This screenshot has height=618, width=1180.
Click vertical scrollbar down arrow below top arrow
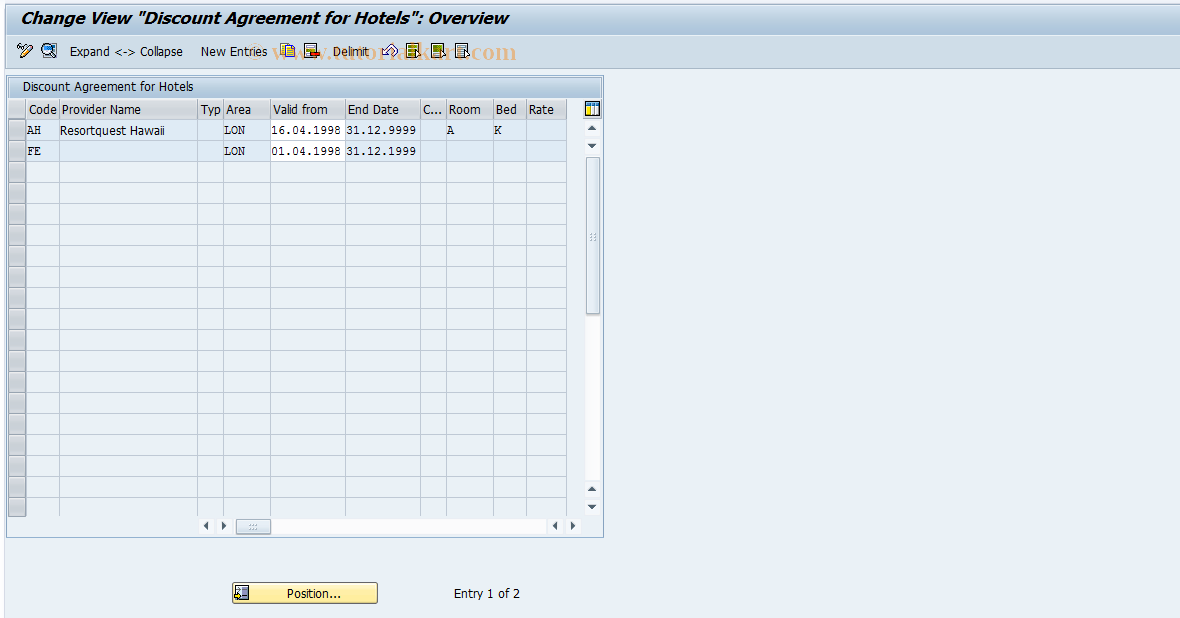pos(592,146)
